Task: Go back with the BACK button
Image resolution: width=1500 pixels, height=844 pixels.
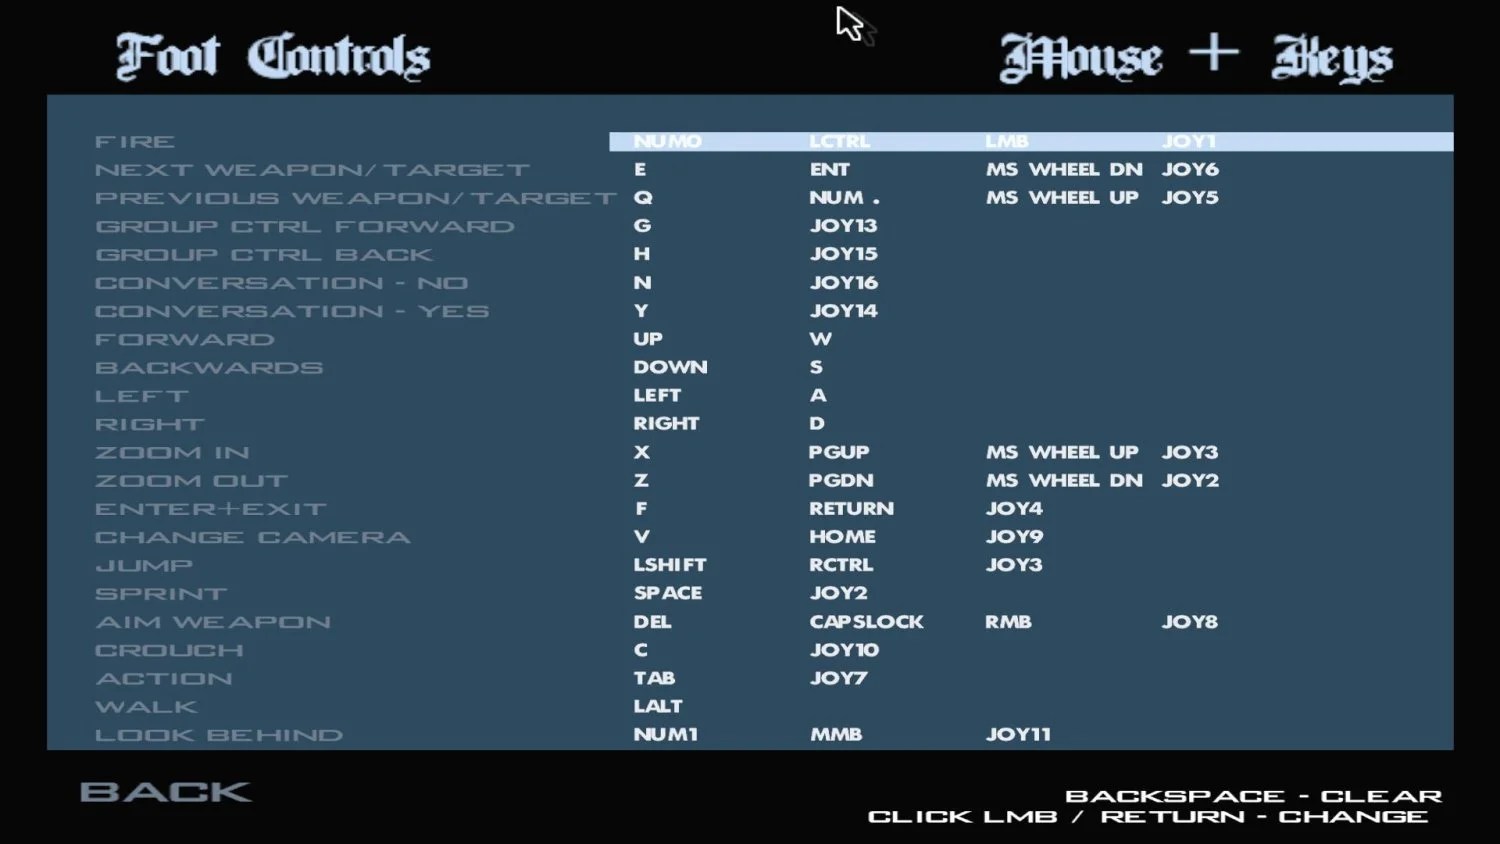Action: pos(165,792)
